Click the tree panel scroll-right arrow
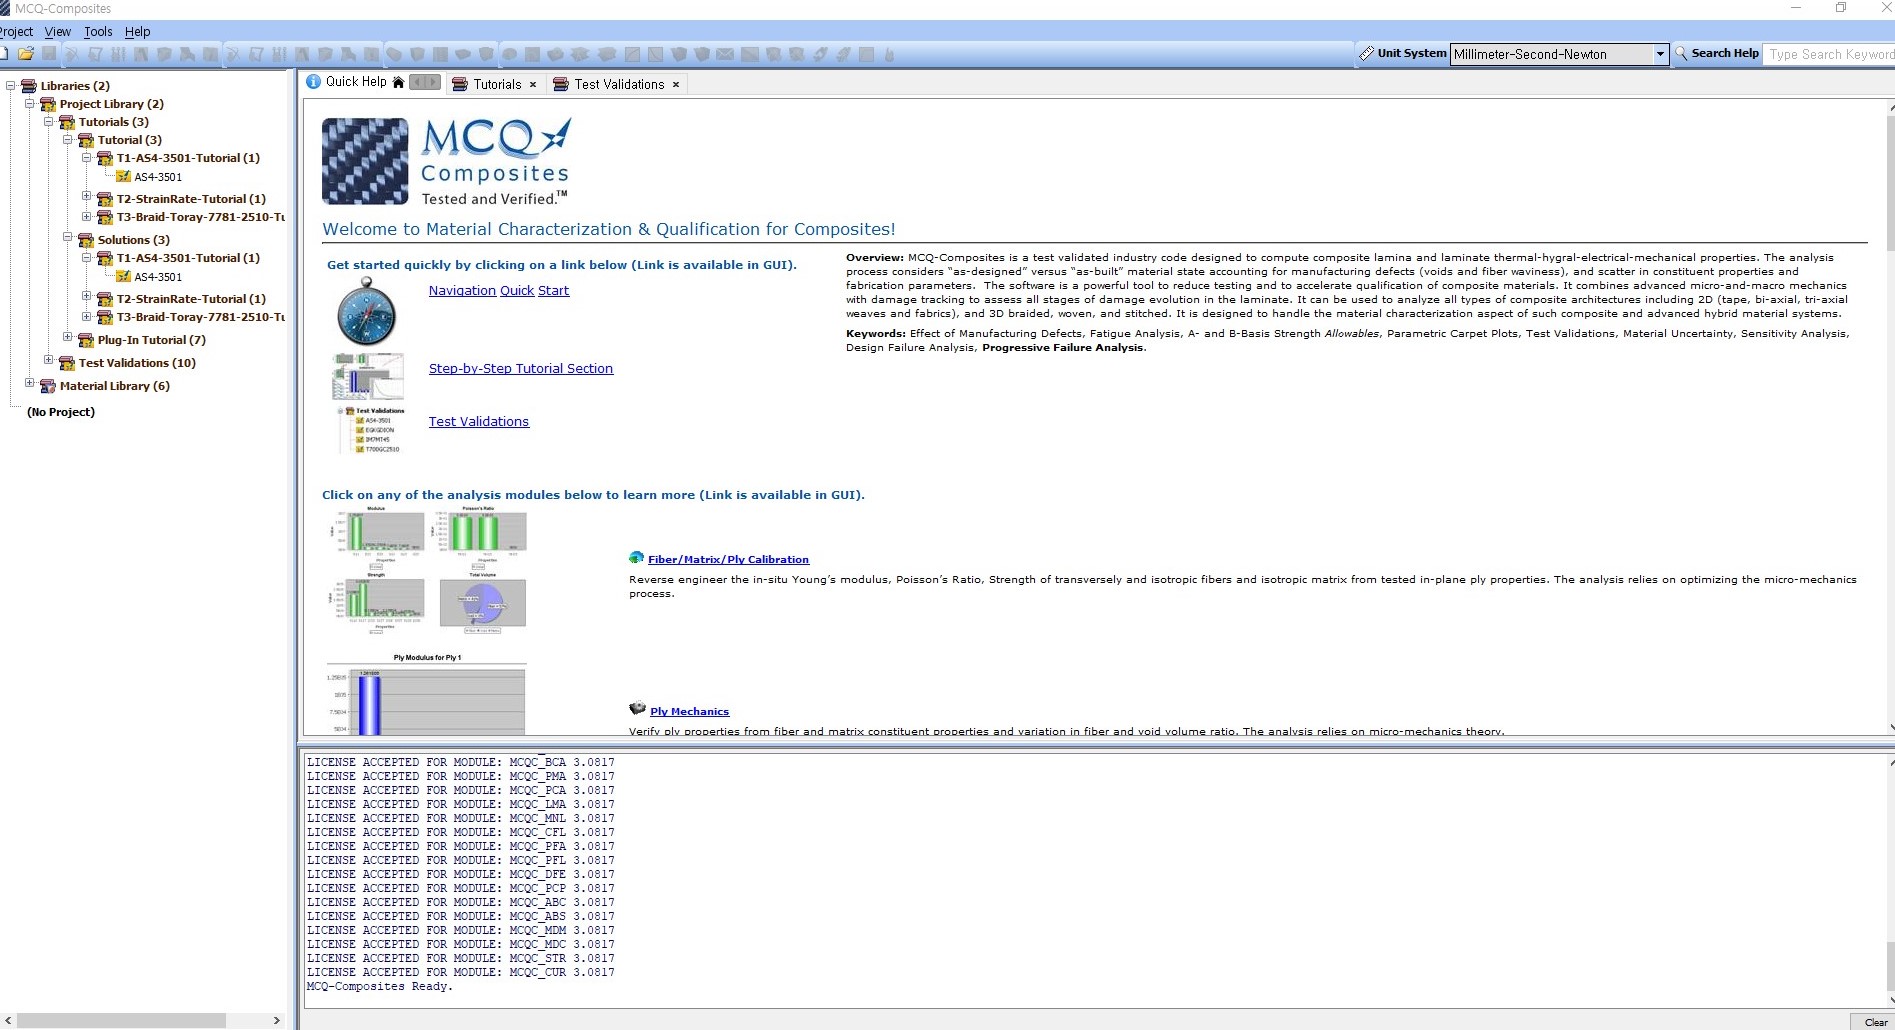 pos(277,1020)
